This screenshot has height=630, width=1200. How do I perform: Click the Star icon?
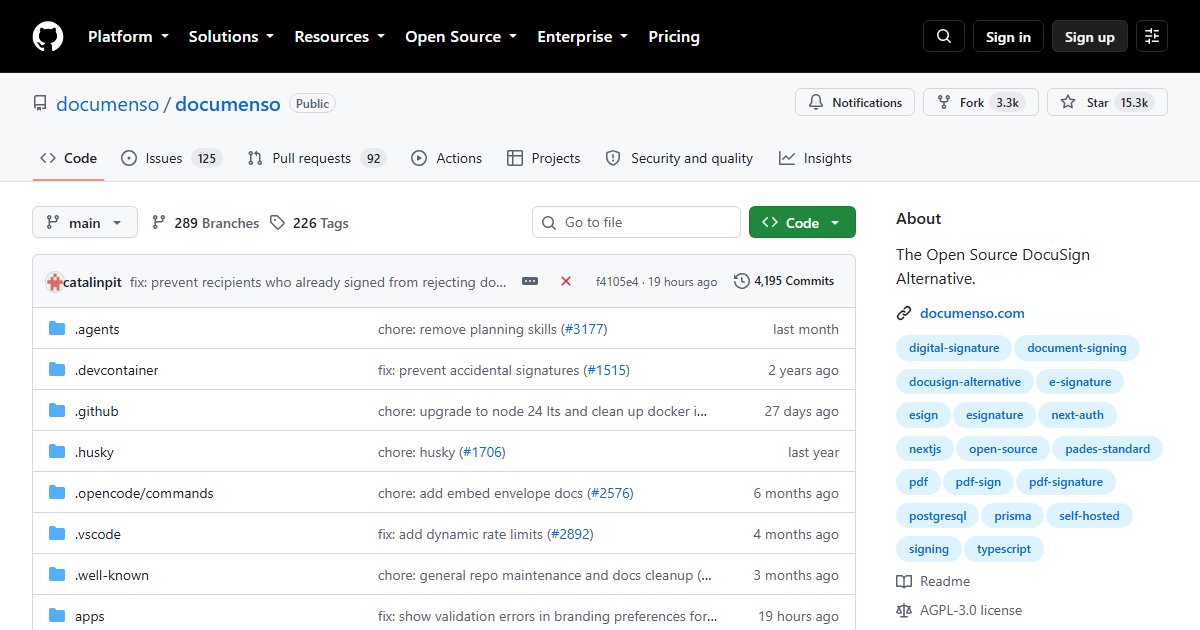coord(1068,102)
